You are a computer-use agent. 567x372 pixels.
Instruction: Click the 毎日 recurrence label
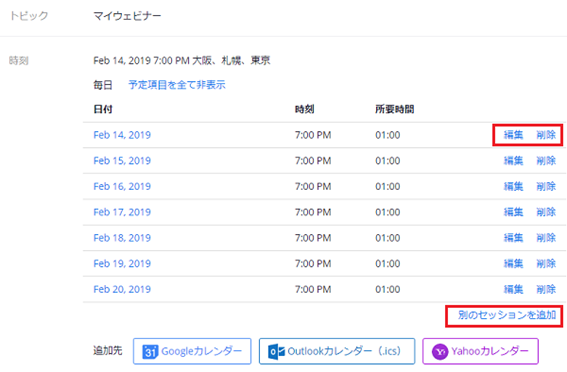(103, 85)
